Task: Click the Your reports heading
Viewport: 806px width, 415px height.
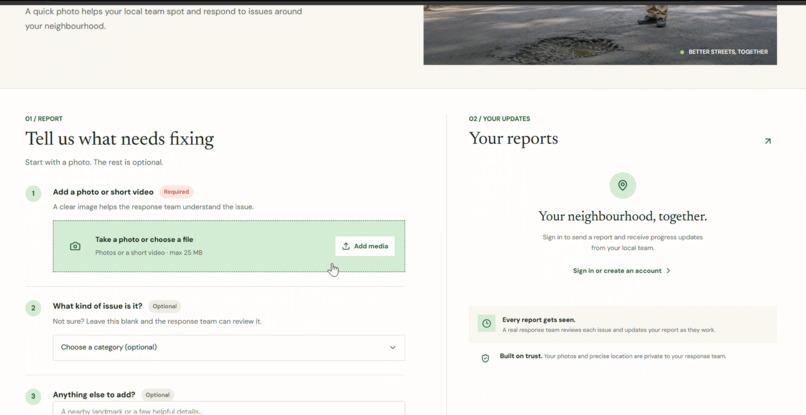Action: pos(513,139)
